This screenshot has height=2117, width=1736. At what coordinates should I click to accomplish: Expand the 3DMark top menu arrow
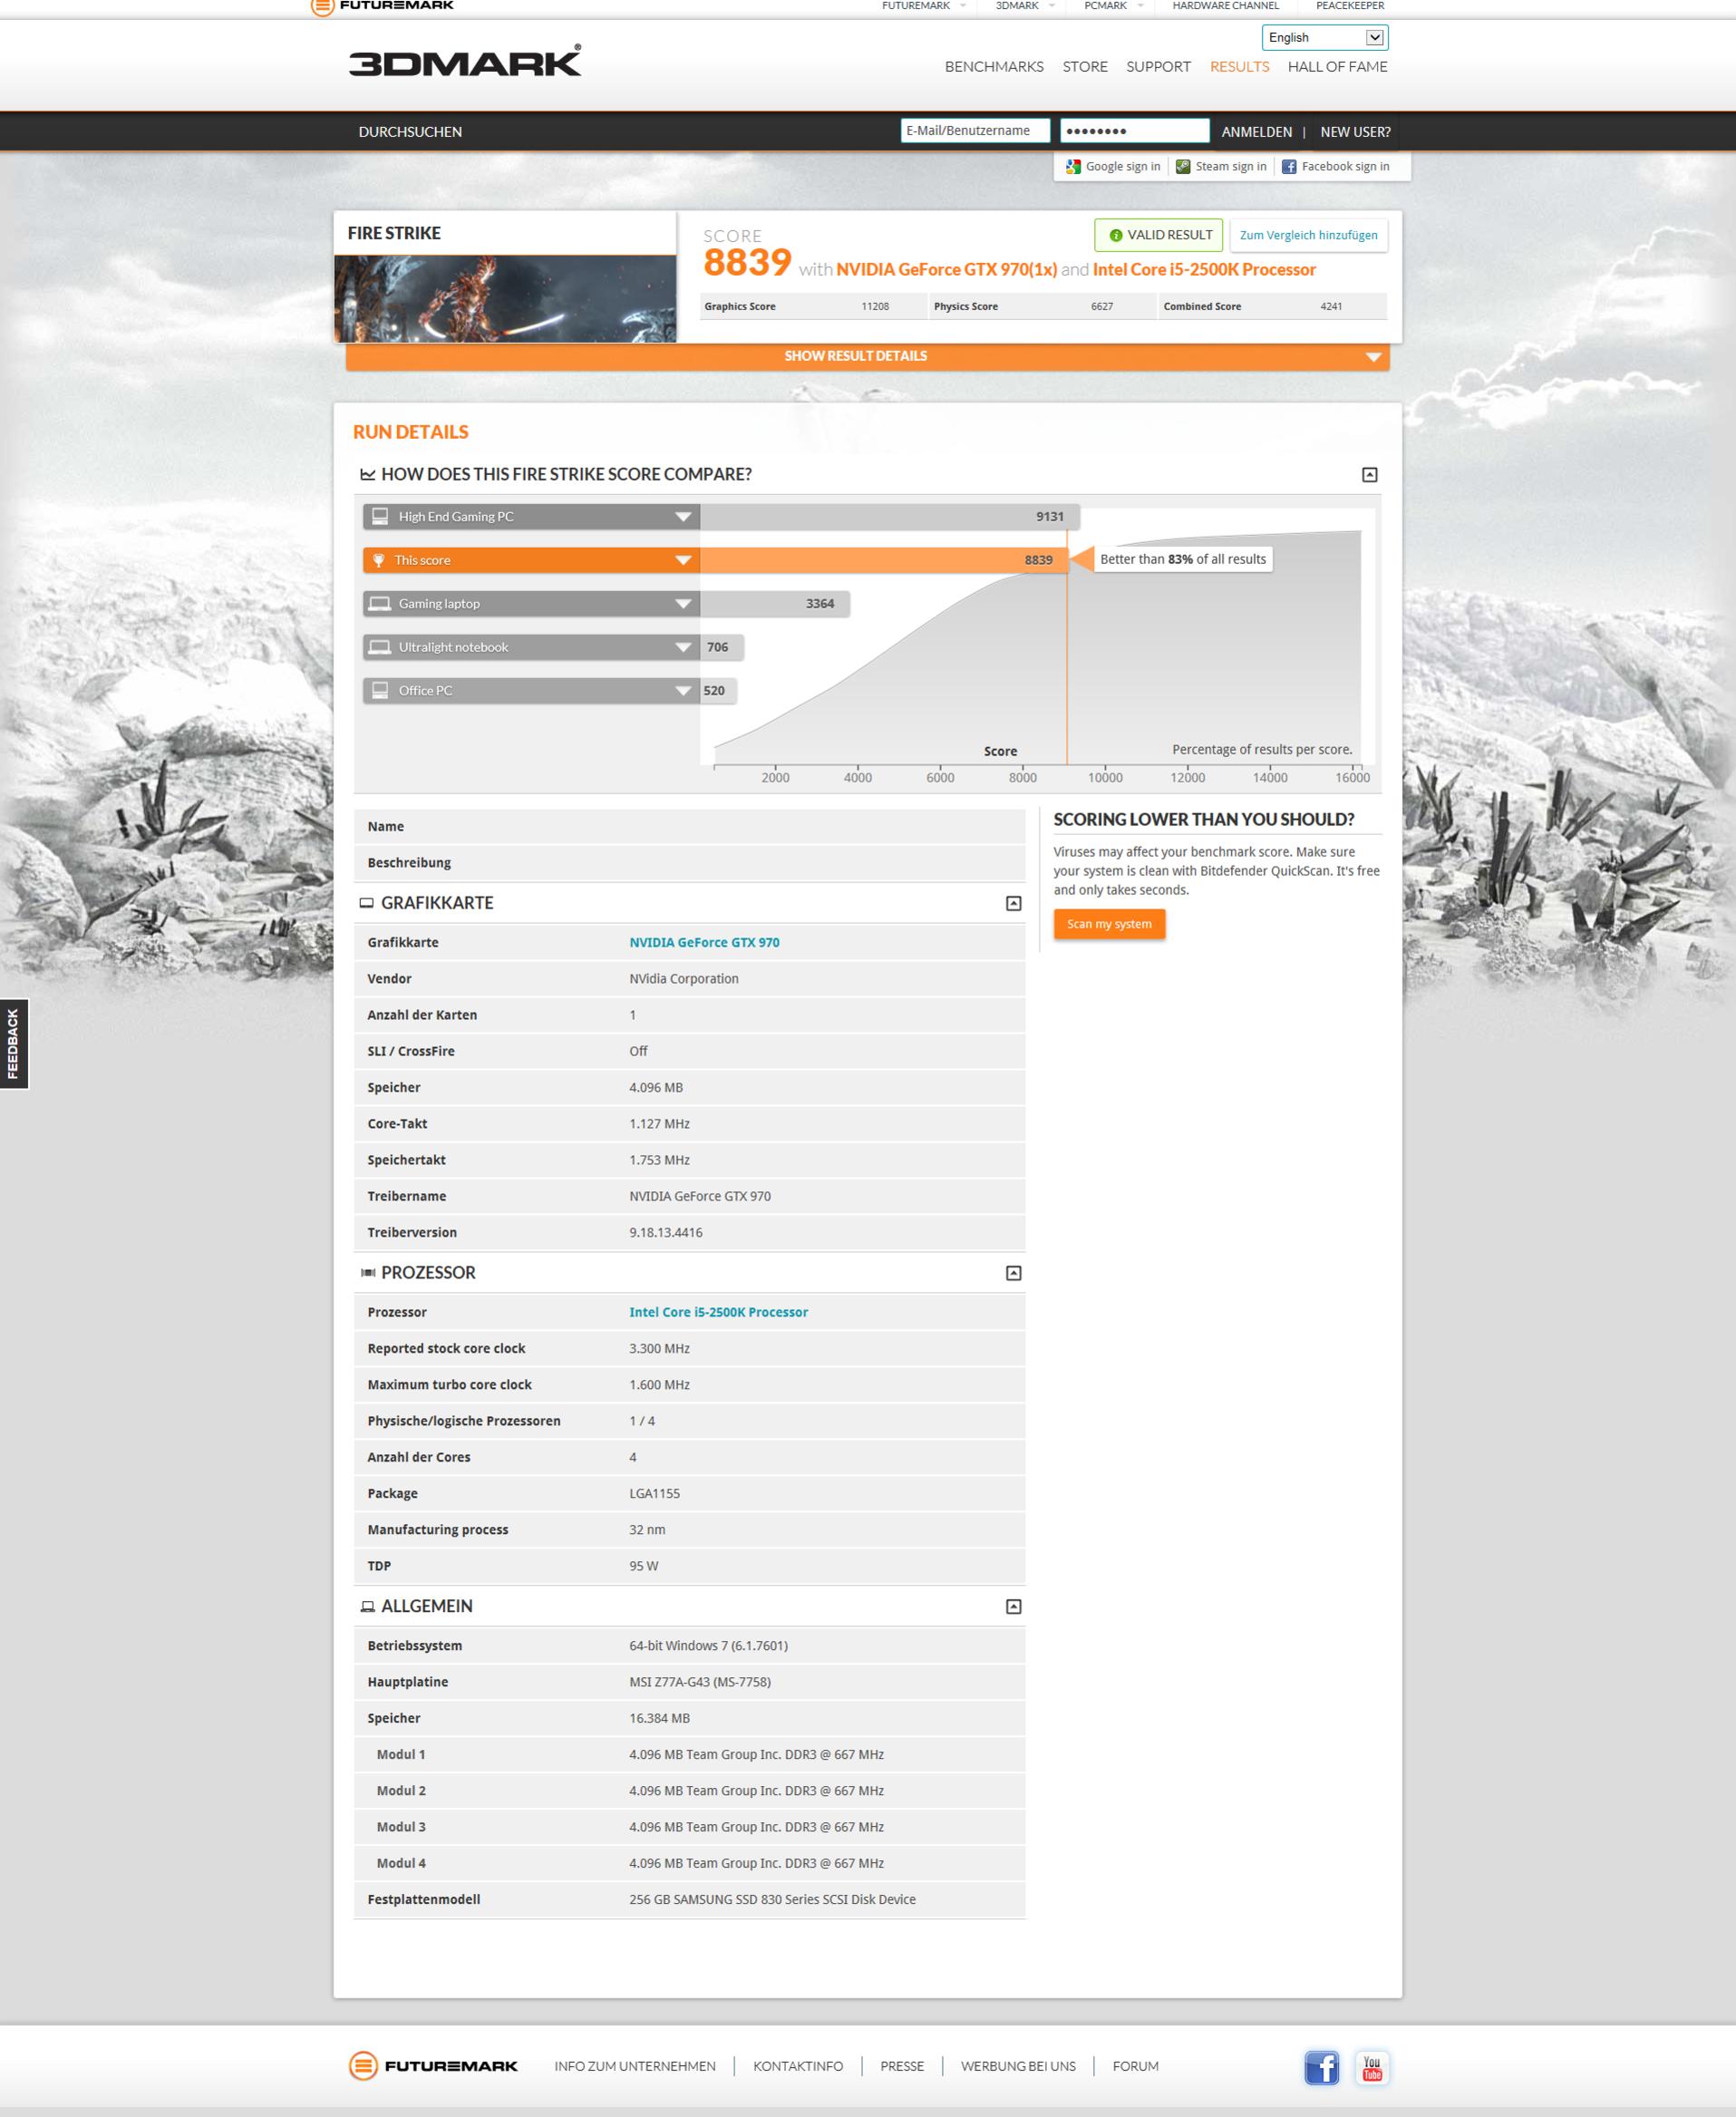click(1052, 6)
